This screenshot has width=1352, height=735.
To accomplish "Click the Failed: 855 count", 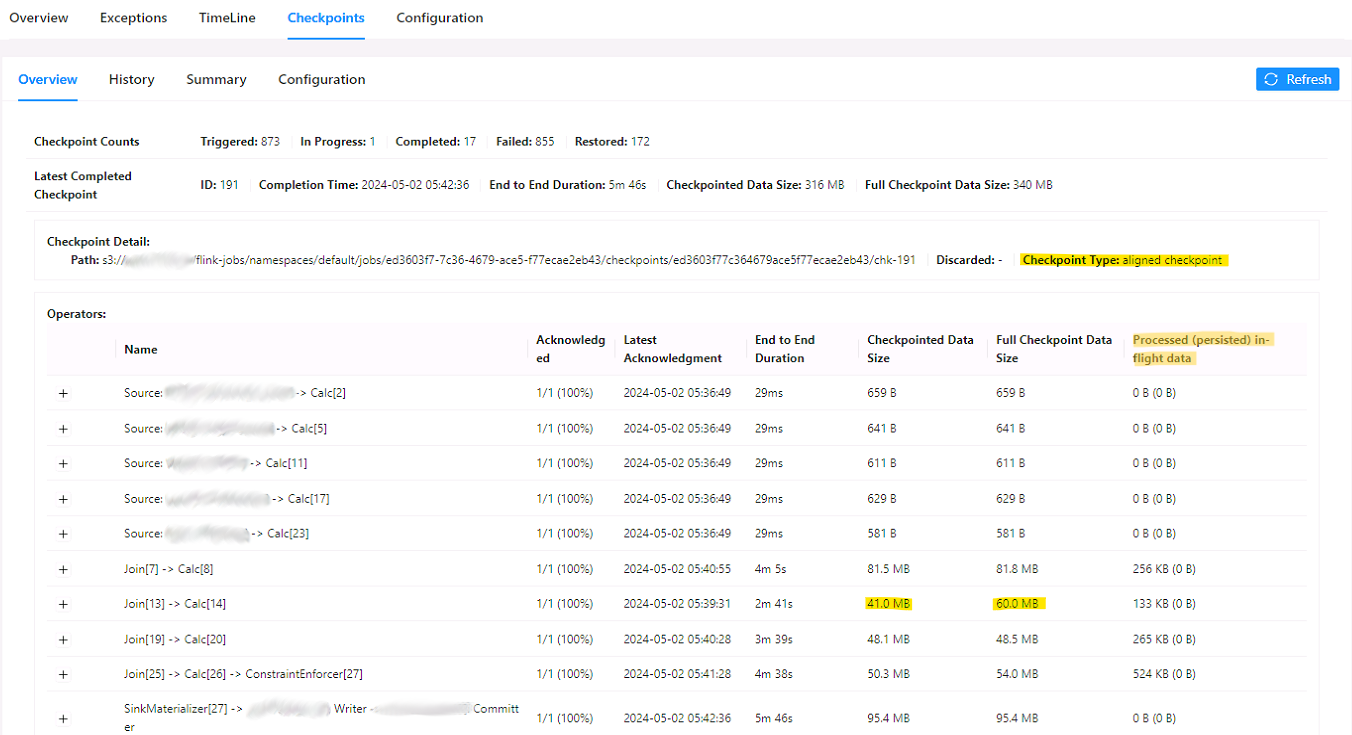I will pyautogui.click(x=525, y=142).
